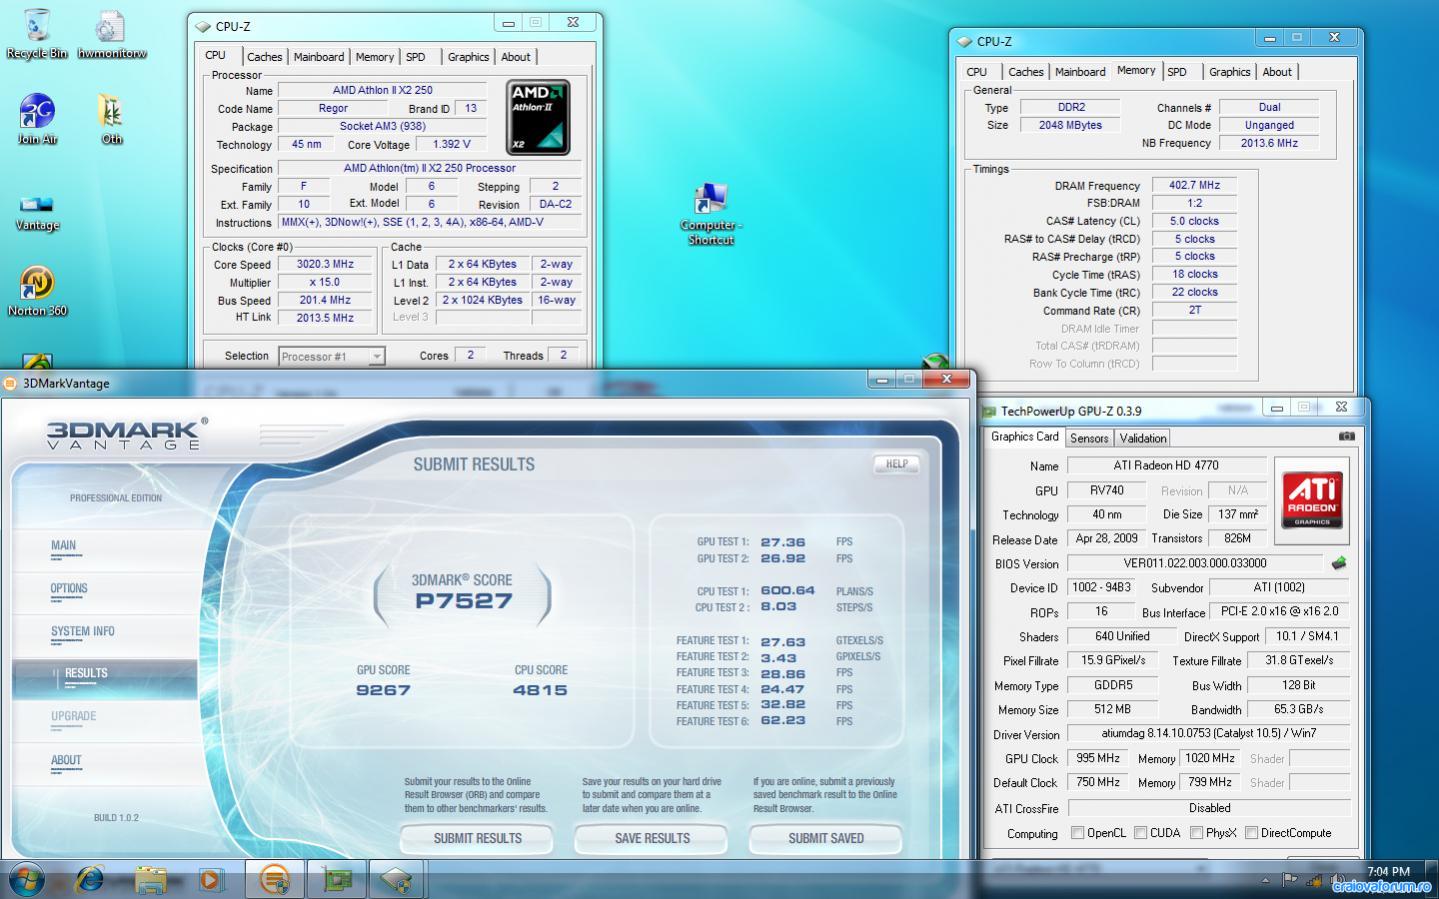
Task: Switch to the Validation tab in GPU-Z
Action: pyautogui.click(x=1143, y=438)
